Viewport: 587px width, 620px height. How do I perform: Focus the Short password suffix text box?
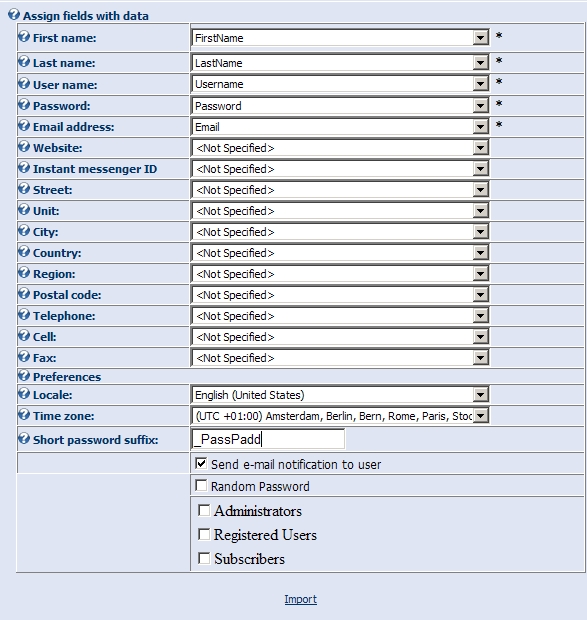(x=268, y=439)
